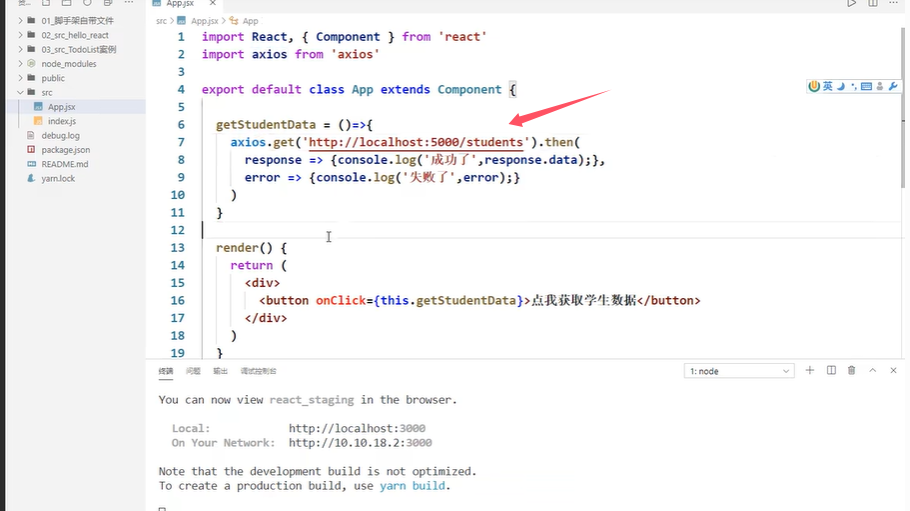
Task: Close the terminal panel
Action: click(893, 370)
